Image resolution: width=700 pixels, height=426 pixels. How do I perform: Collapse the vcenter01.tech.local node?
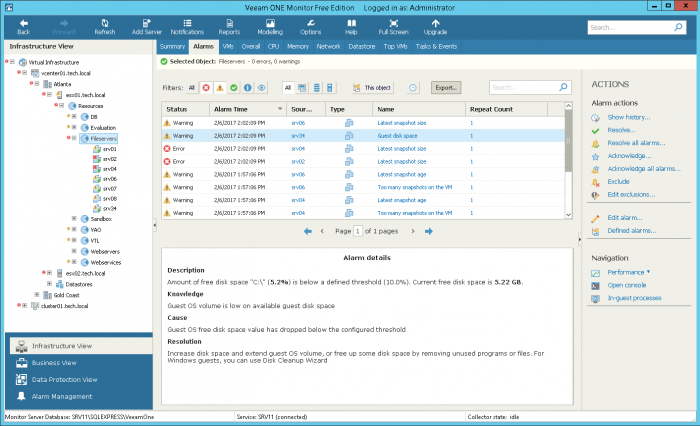tap(25, 72)
